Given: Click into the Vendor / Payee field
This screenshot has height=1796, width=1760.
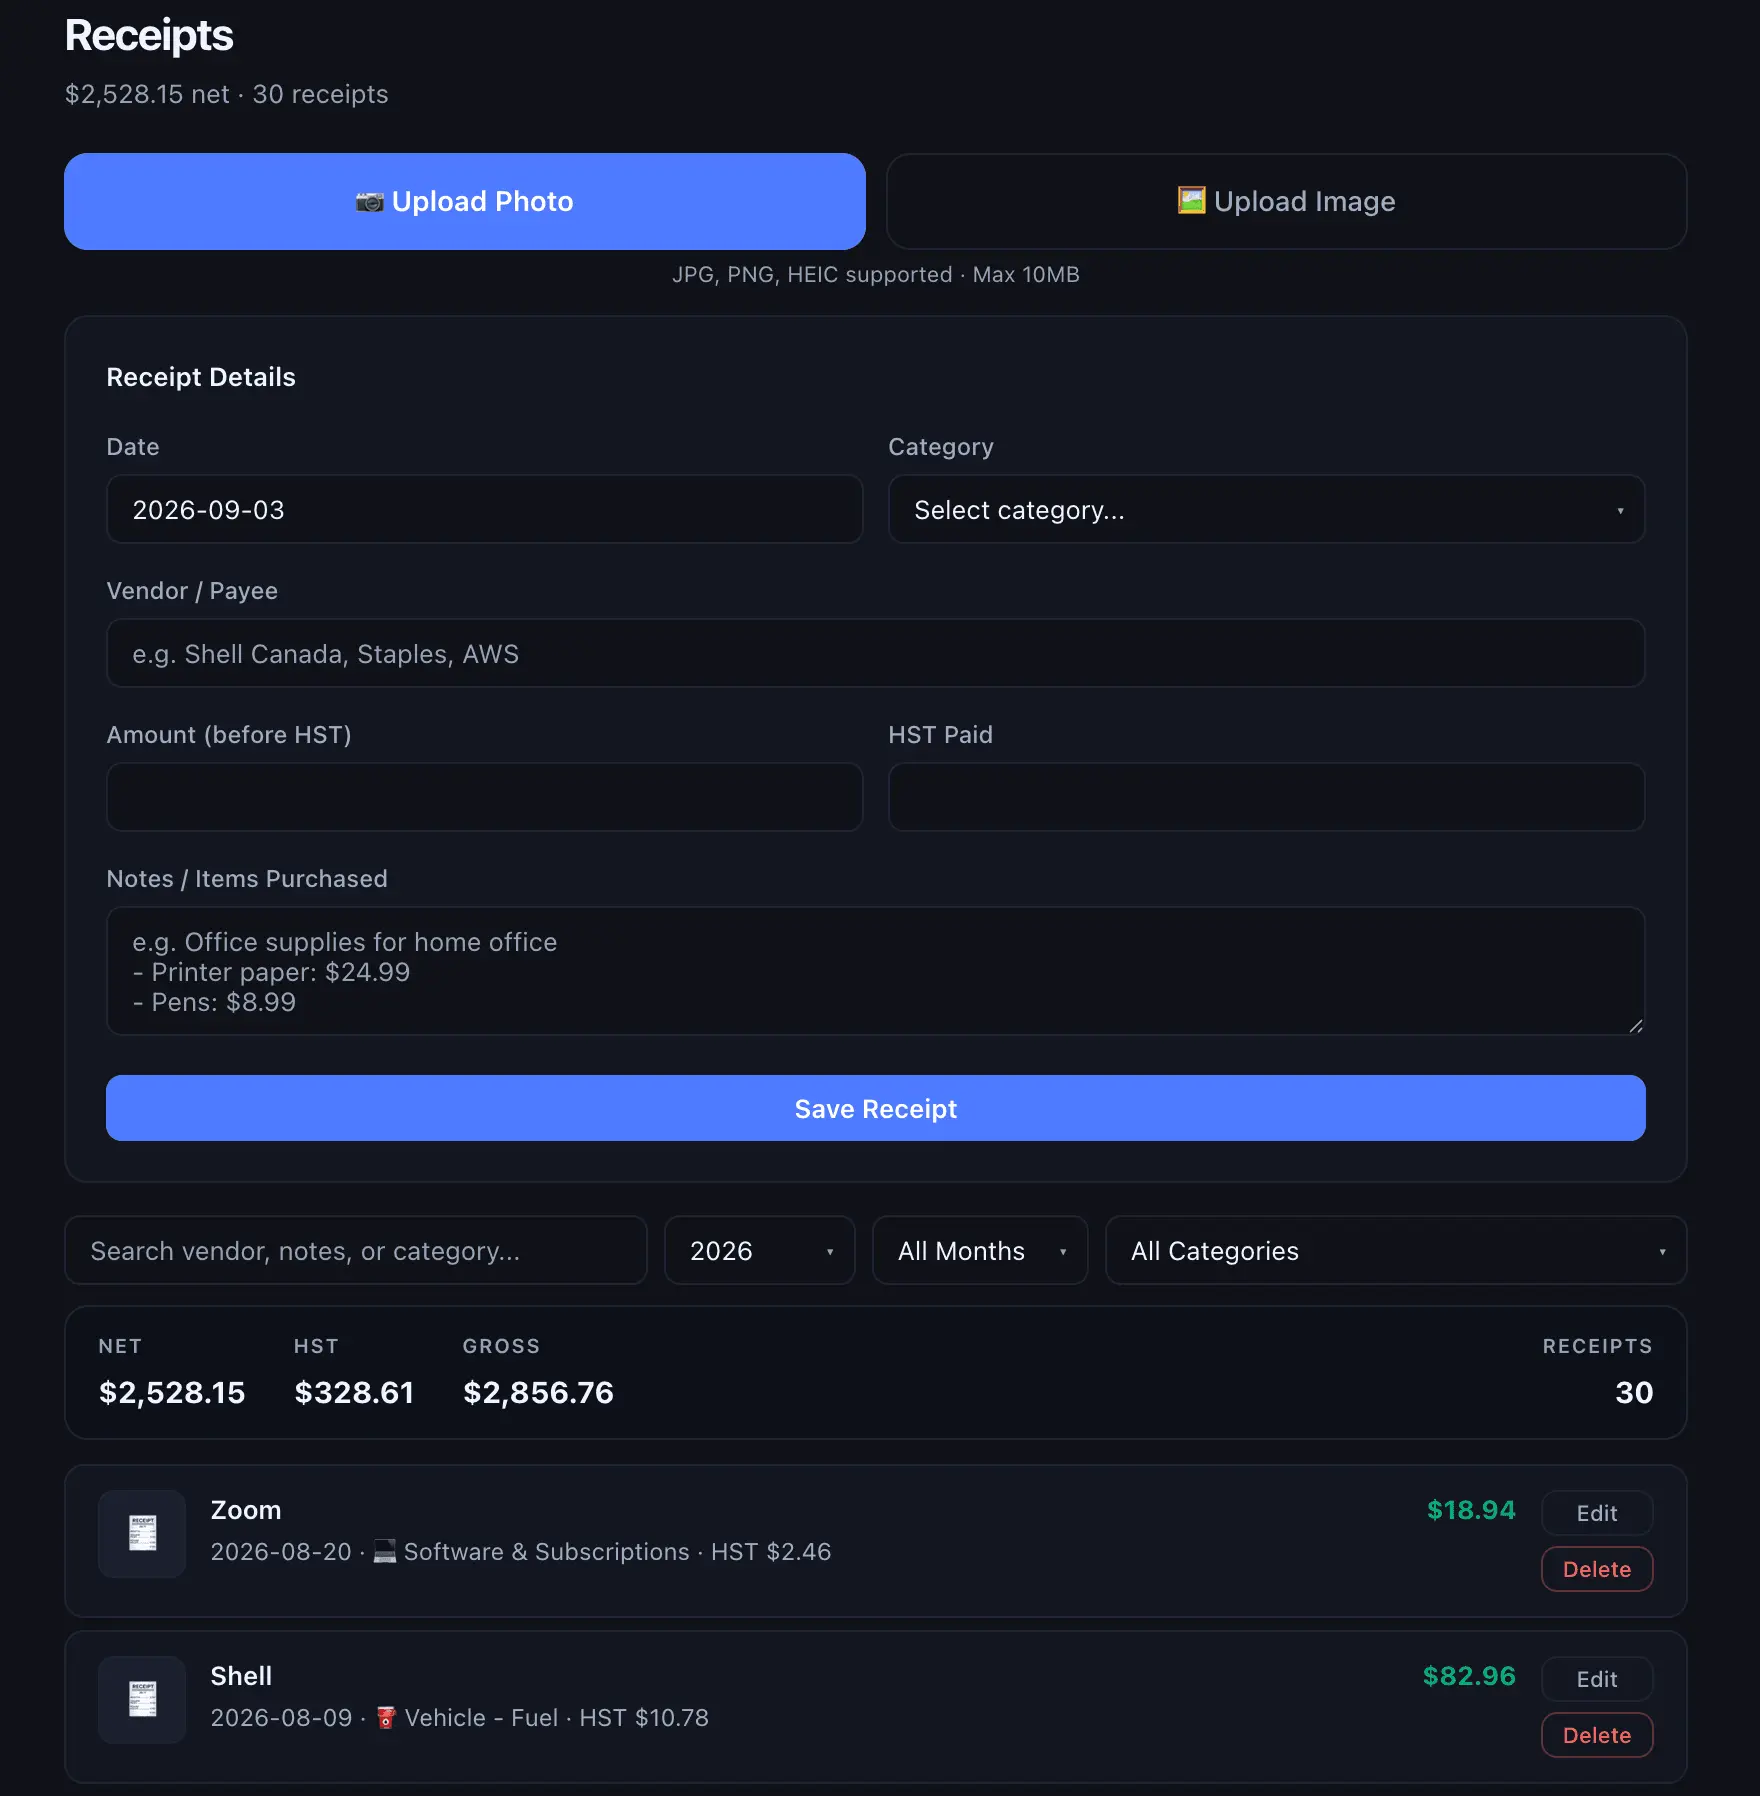Looking at the screenshot, I should click(875, 653).
